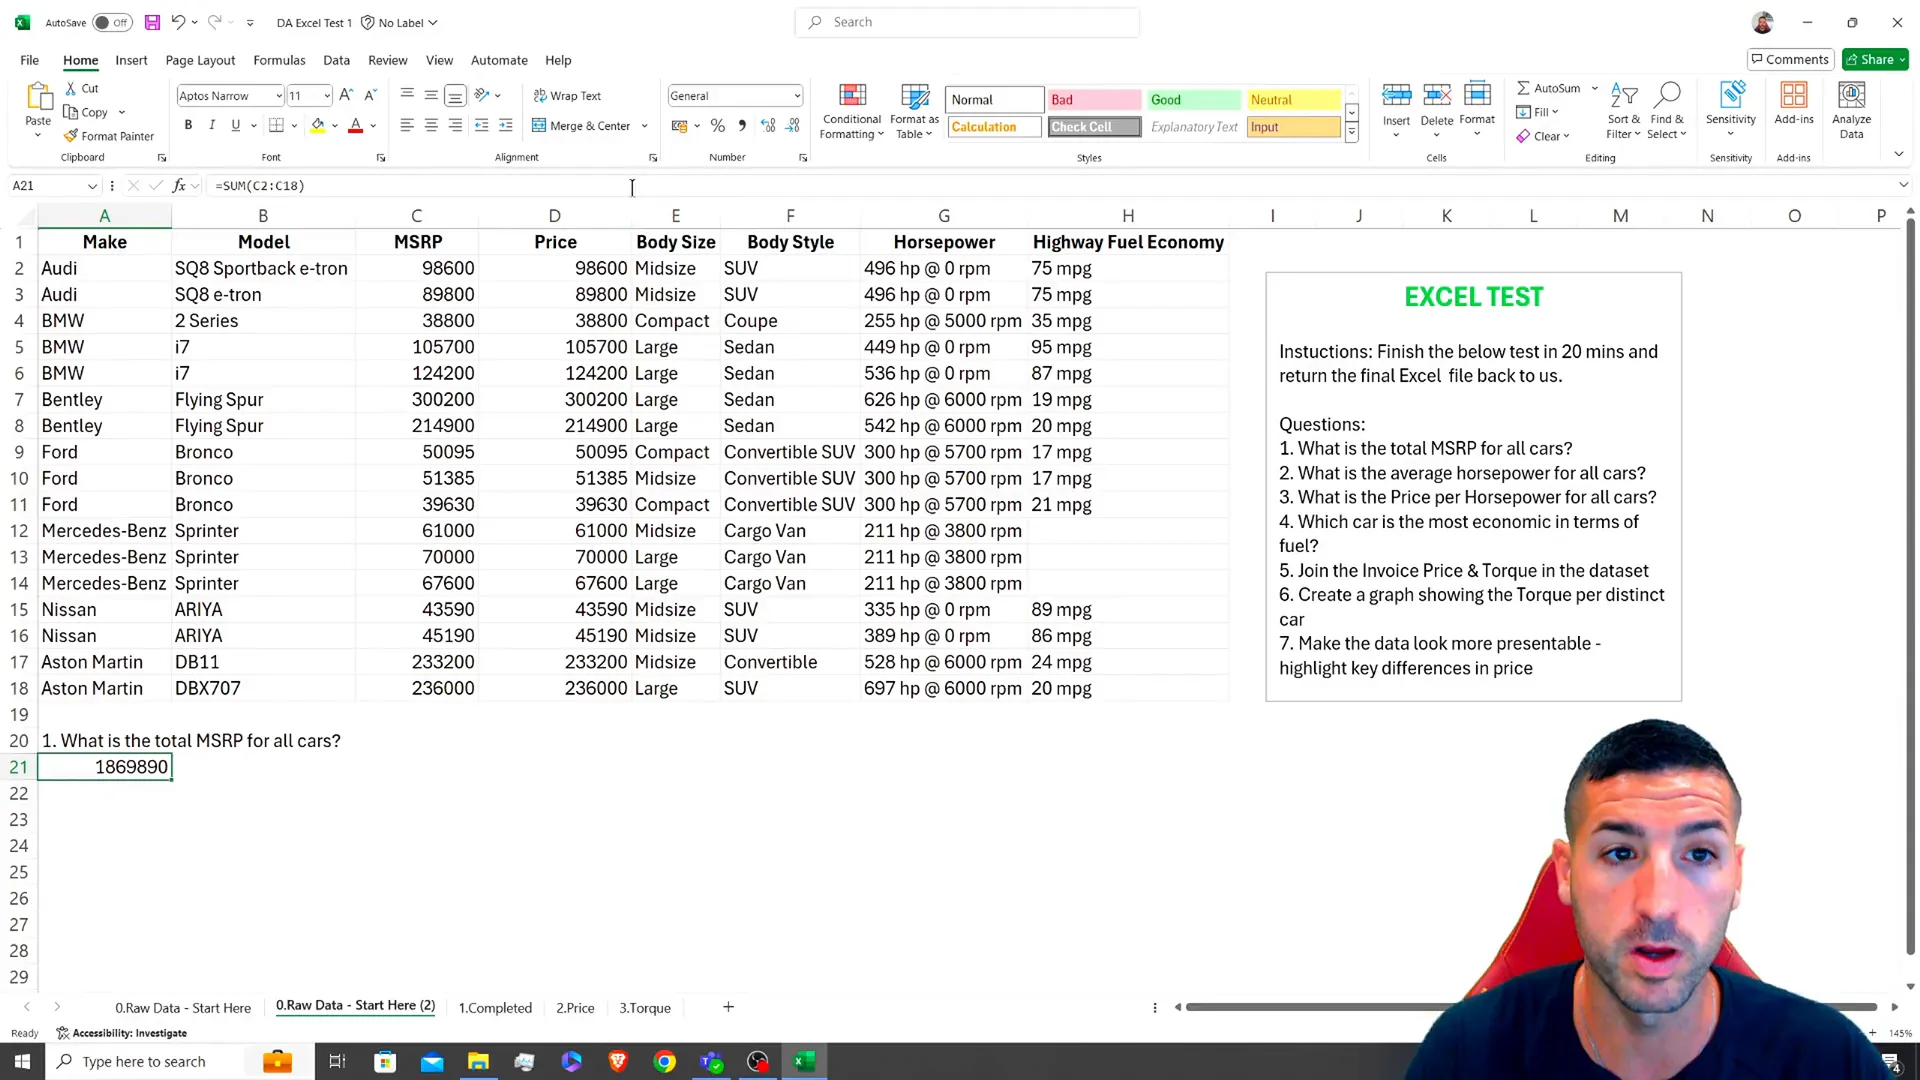Toggle Italic formatting
This screenshot has height=1080, width=1920.
click(x=212, y=125)
